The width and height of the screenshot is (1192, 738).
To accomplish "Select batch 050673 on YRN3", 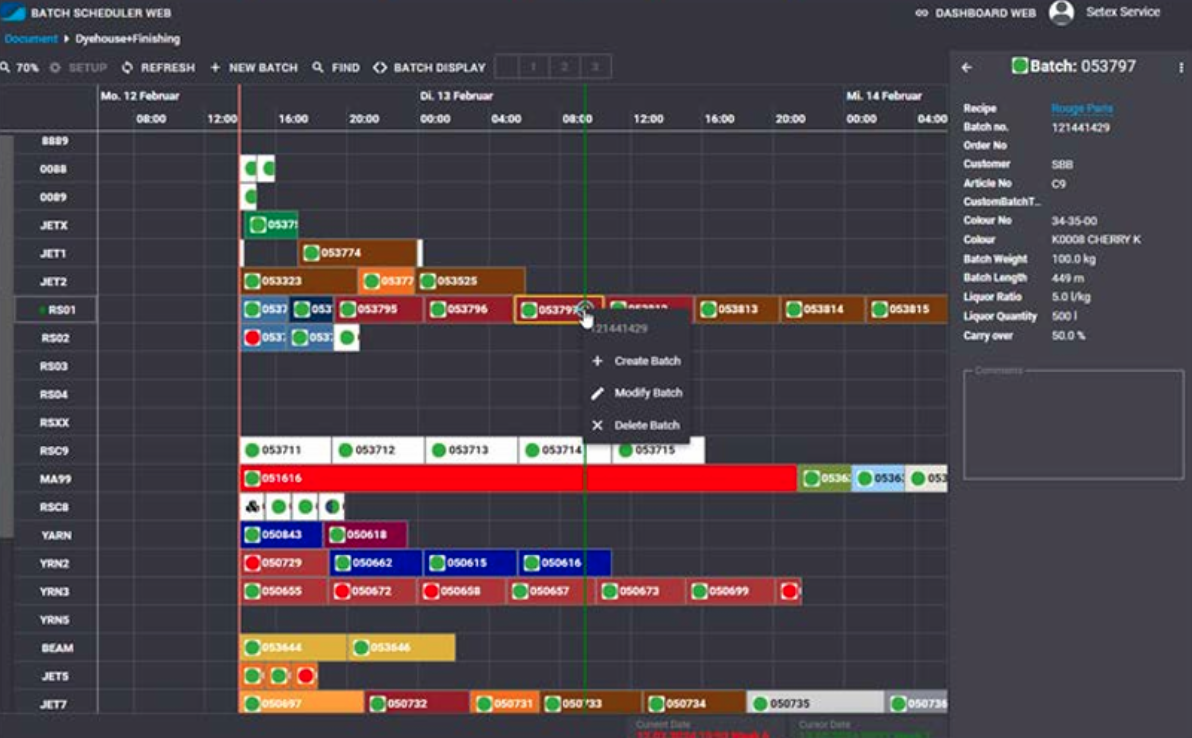I will click(x=640, y=591).
